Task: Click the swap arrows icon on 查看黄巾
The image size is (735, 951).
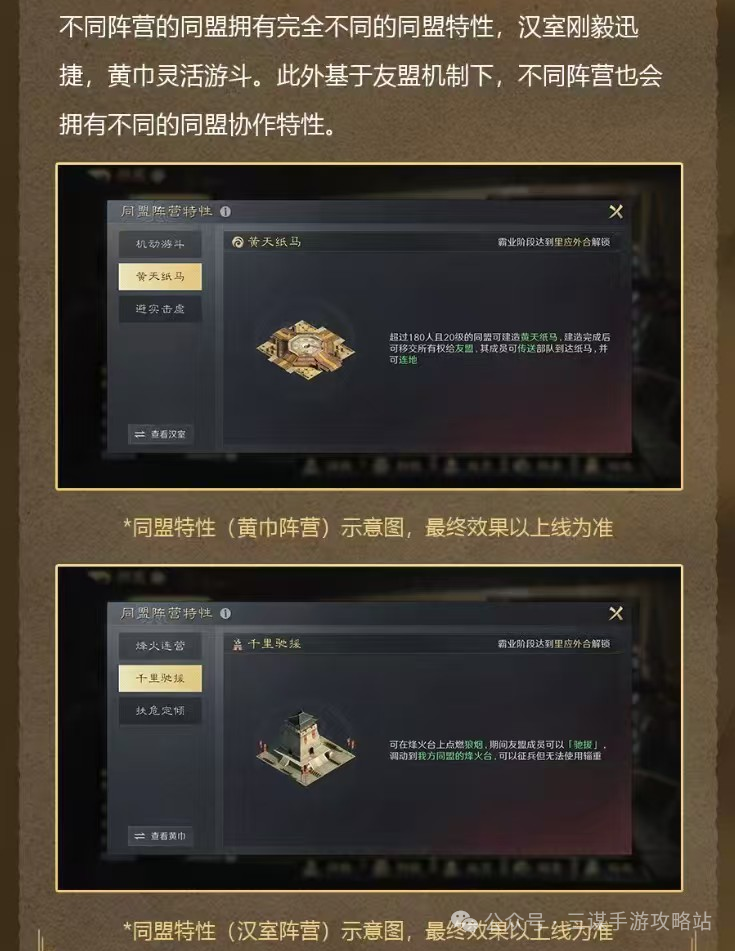Action: tap(139, 836)
